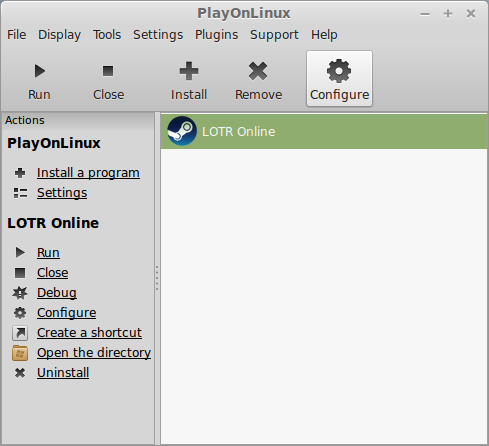Open the Display menu
Viewport: 489px width, 446px height.
coord(59,35)
